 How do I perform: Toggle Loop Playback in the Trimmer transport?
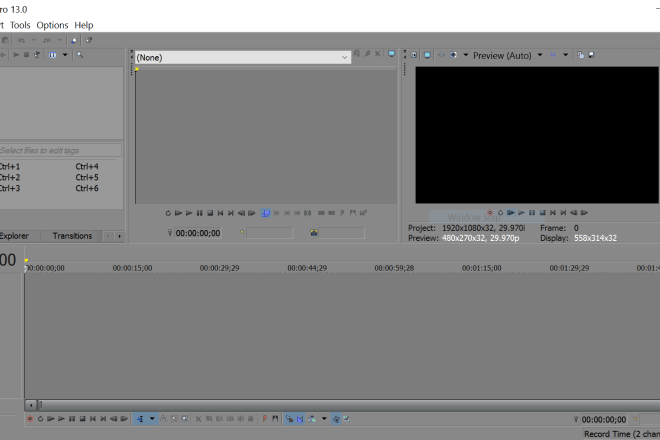pos(168,213)
